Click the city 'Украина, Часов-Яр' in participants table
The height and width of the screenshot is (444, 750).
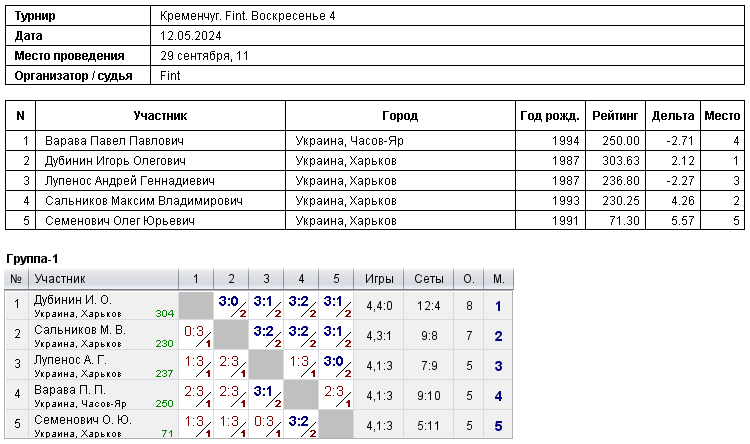(x=349, y=141)
